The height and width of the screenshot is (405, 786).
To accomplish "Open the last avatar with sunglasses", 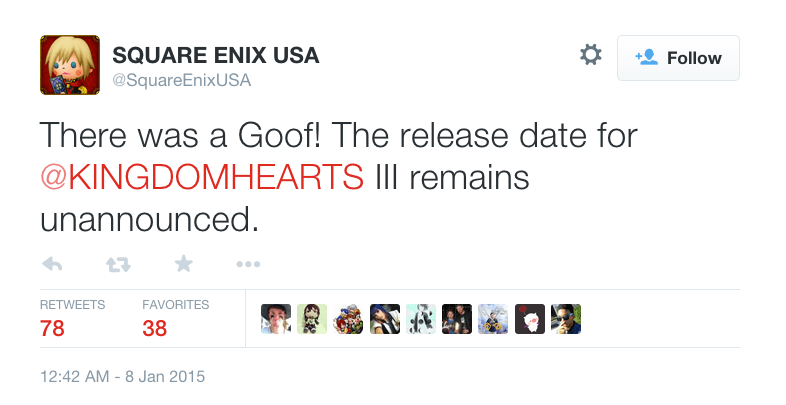I will click(x=566, y=319).
